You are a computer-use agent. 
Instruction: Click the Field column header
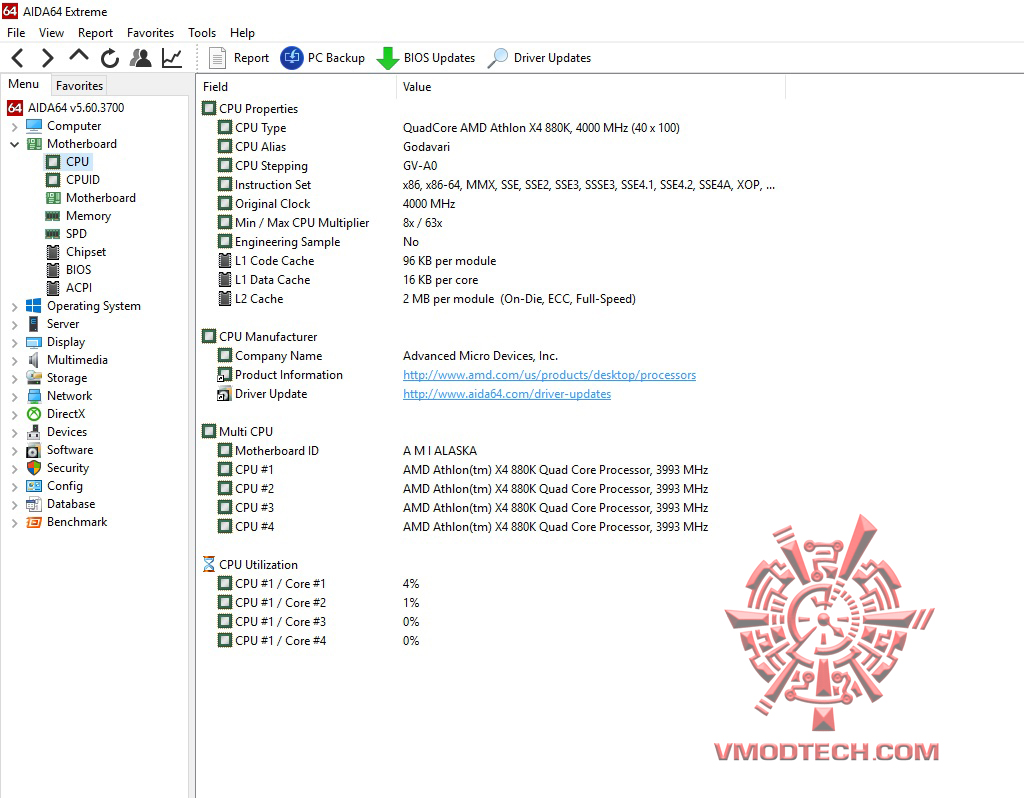click(x=296, y=87)
